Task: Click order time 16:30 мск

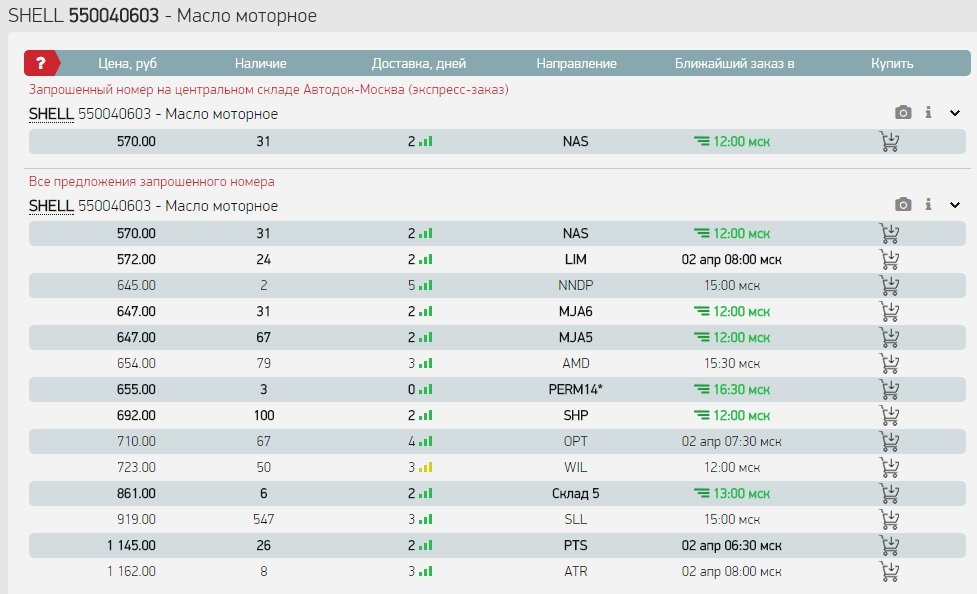Action: 741,390
